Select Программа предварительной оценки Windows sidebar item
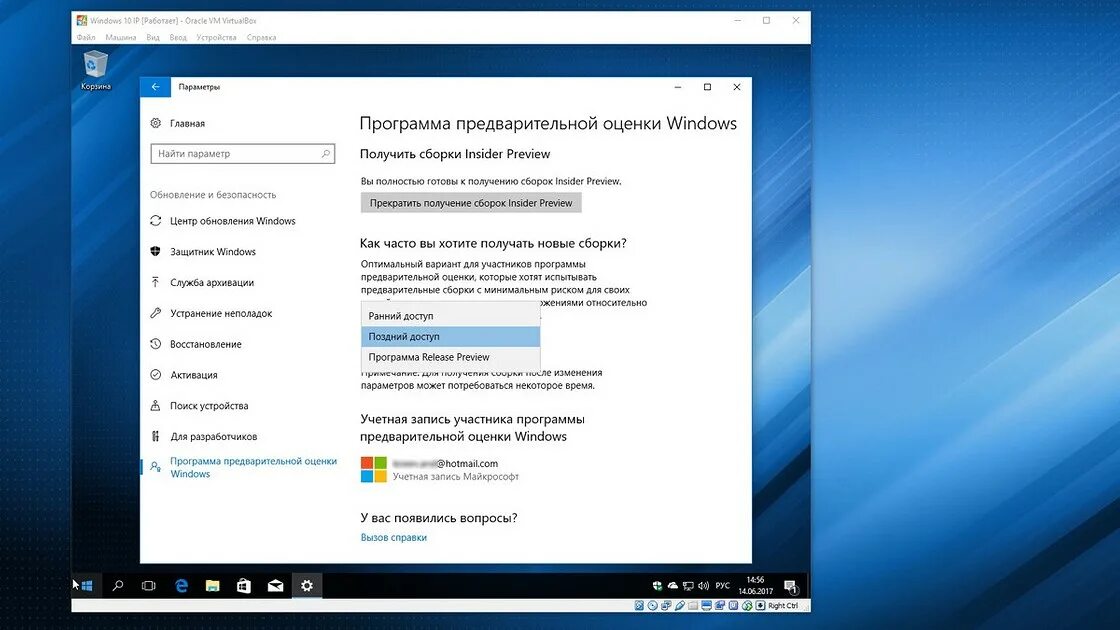Image resolution: width=1120 pixels, height=630 pixels. [x=242, y=467]
